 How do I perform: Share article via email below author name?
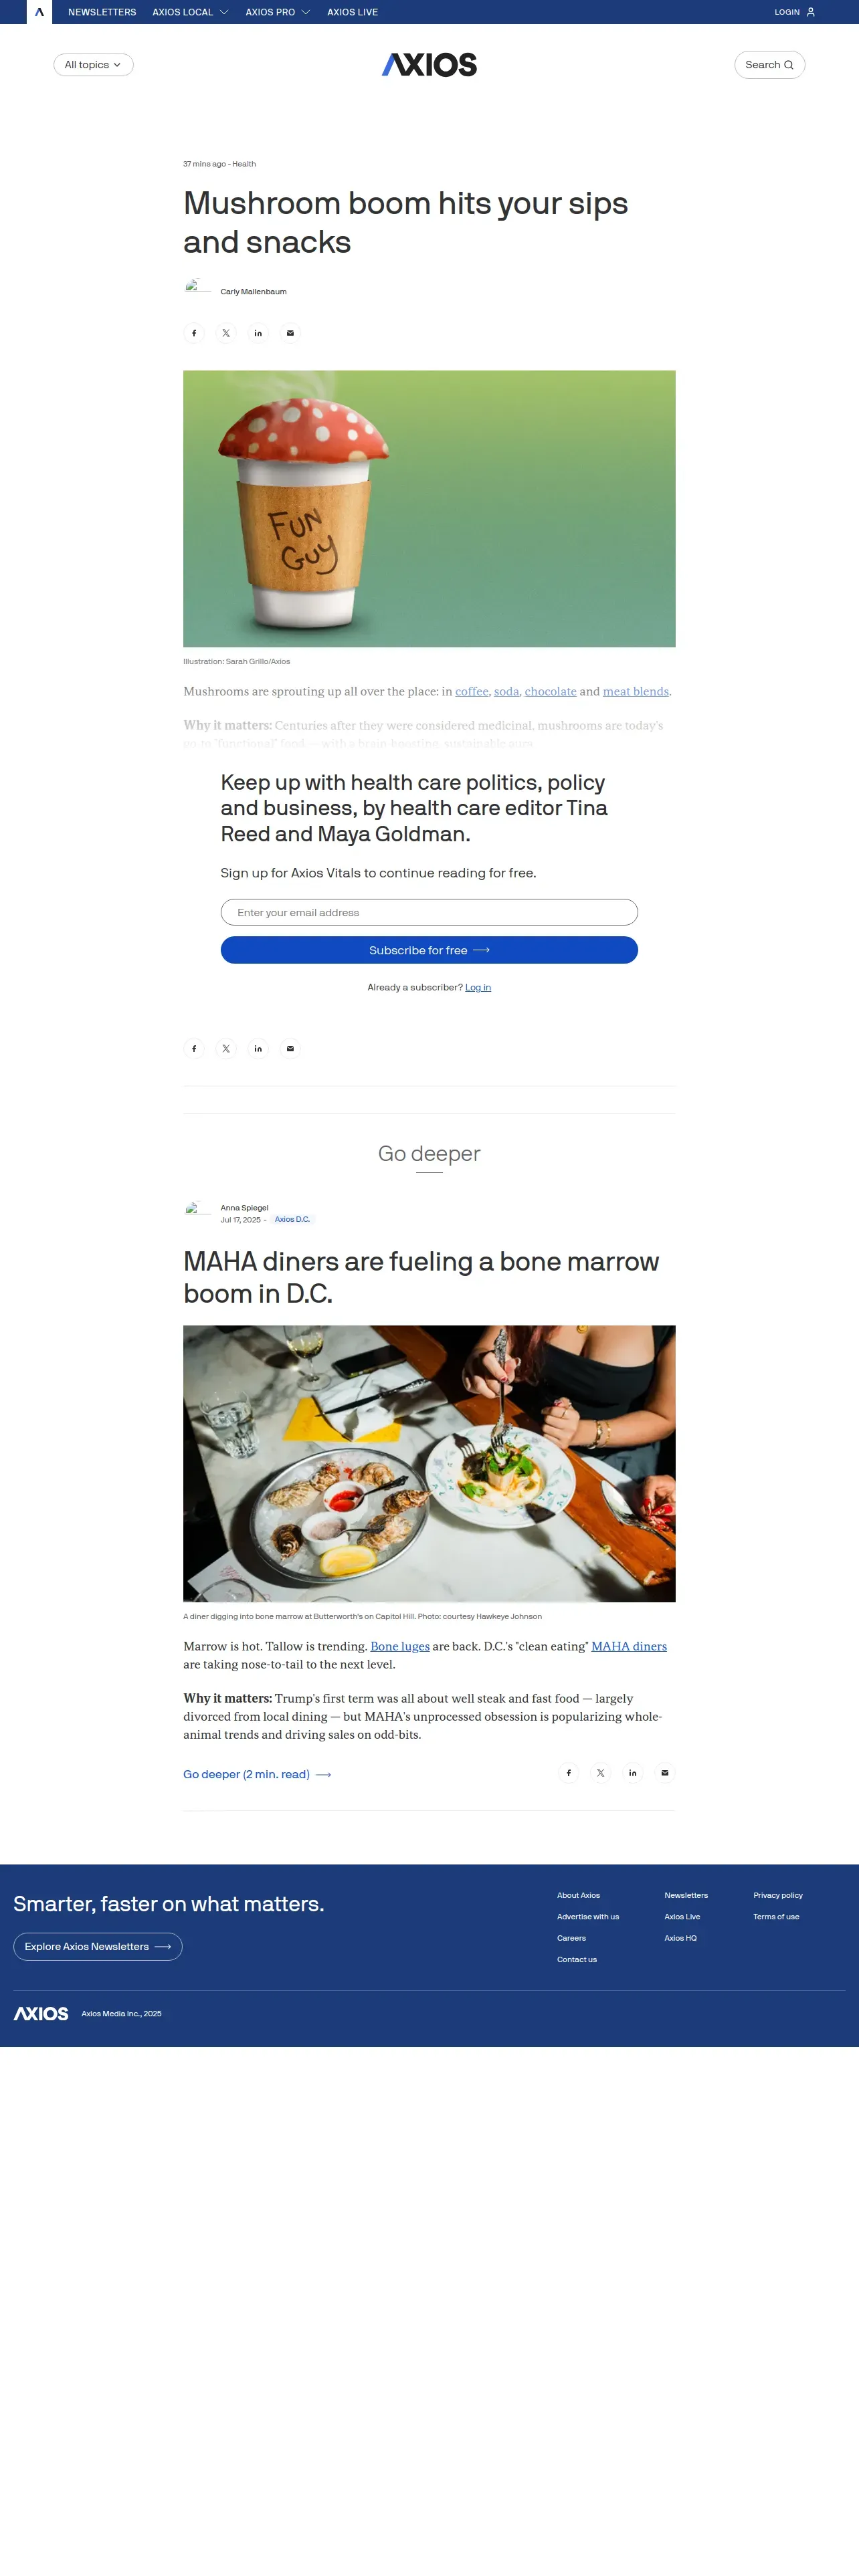(290, 333)
